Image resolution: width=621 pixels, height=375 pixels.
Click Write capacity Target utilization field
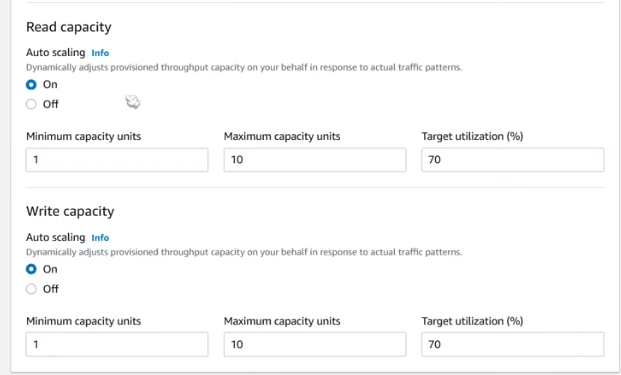coord(512,344)
